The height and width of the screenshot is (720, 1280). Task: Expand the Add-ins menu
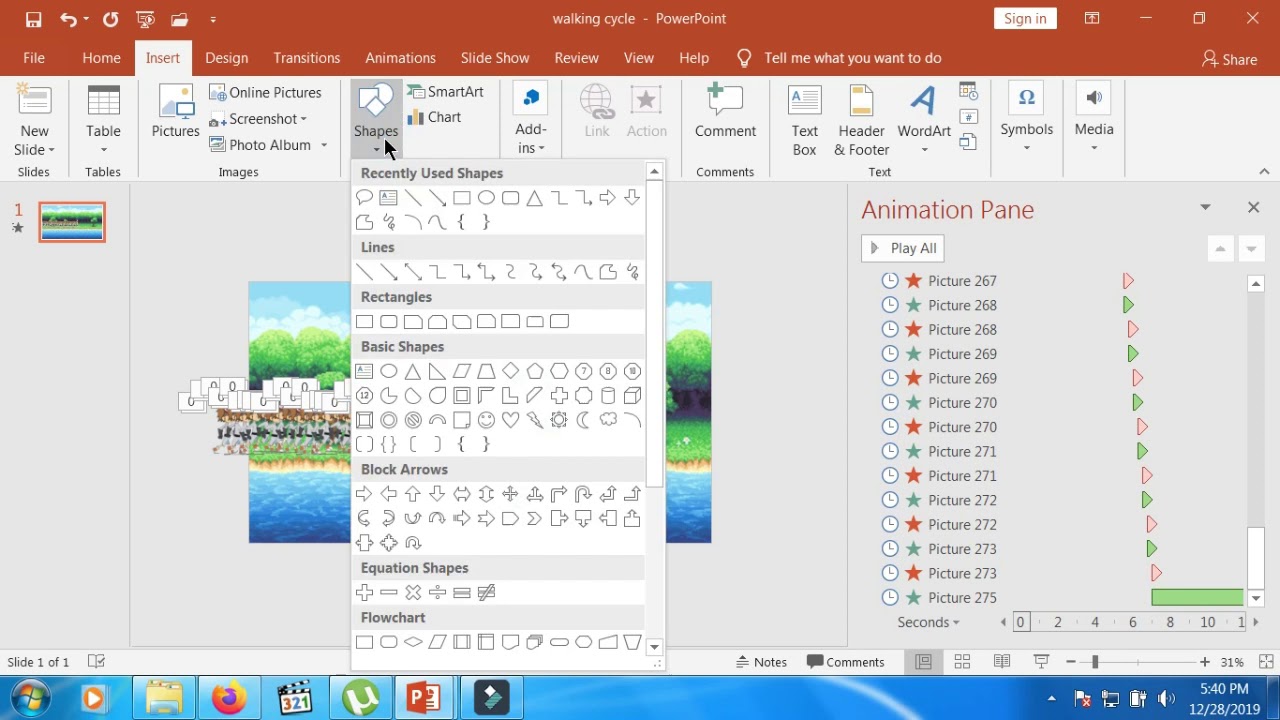coord(531,139)
